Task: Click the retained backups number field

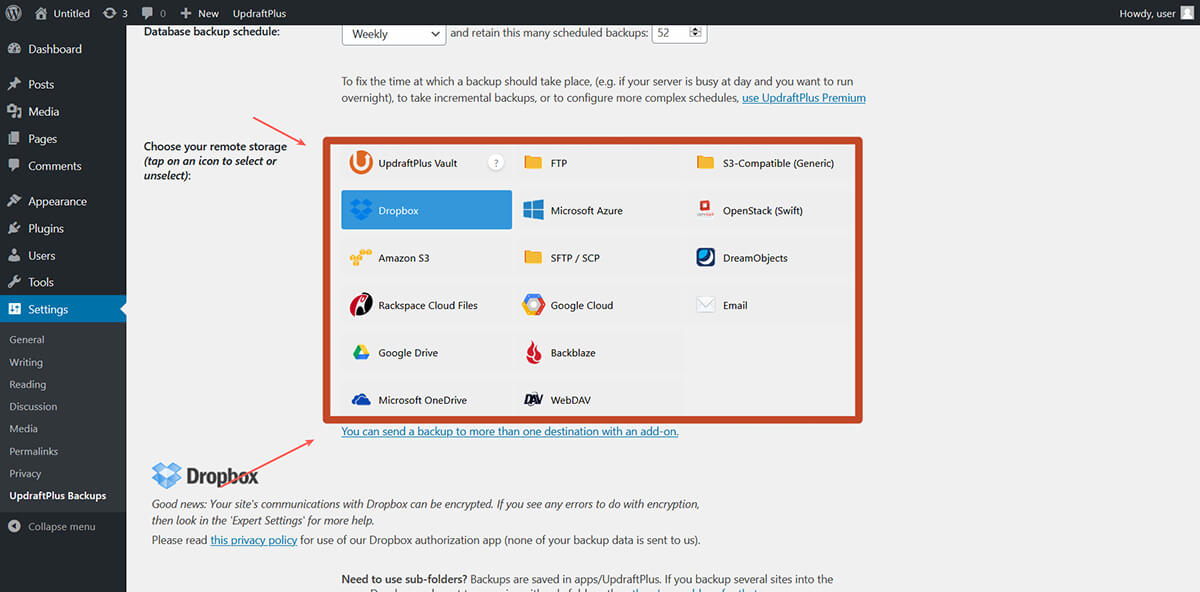Action: [679, 33]
